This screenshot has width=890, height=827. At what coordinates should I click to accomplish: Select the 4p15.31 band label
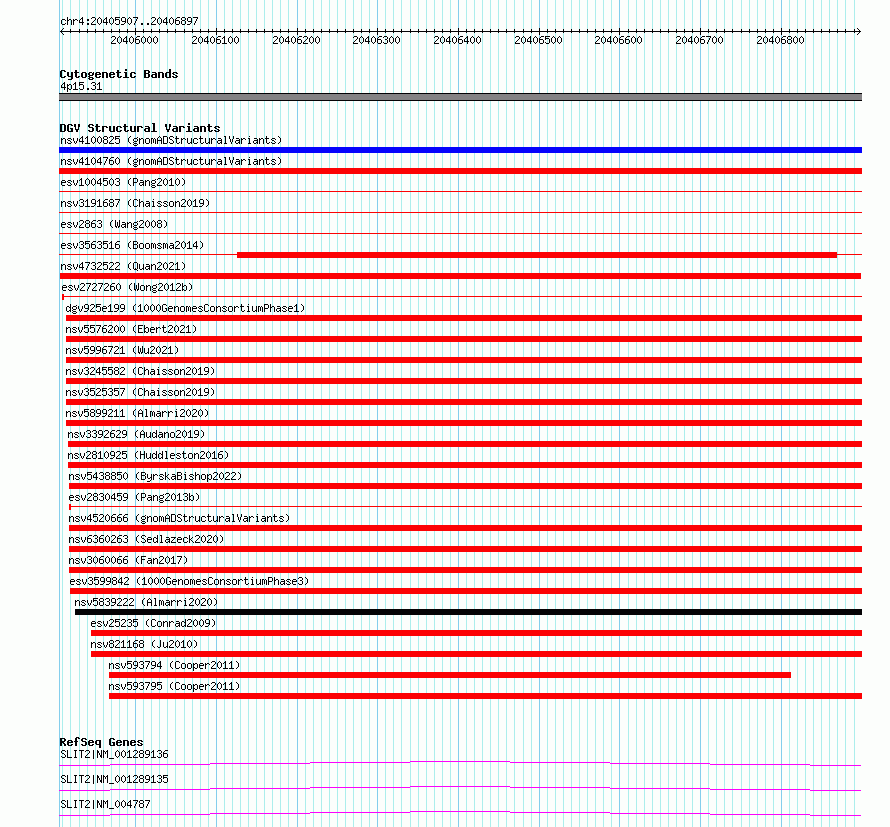pyautogui.click(x=81, y=86)
